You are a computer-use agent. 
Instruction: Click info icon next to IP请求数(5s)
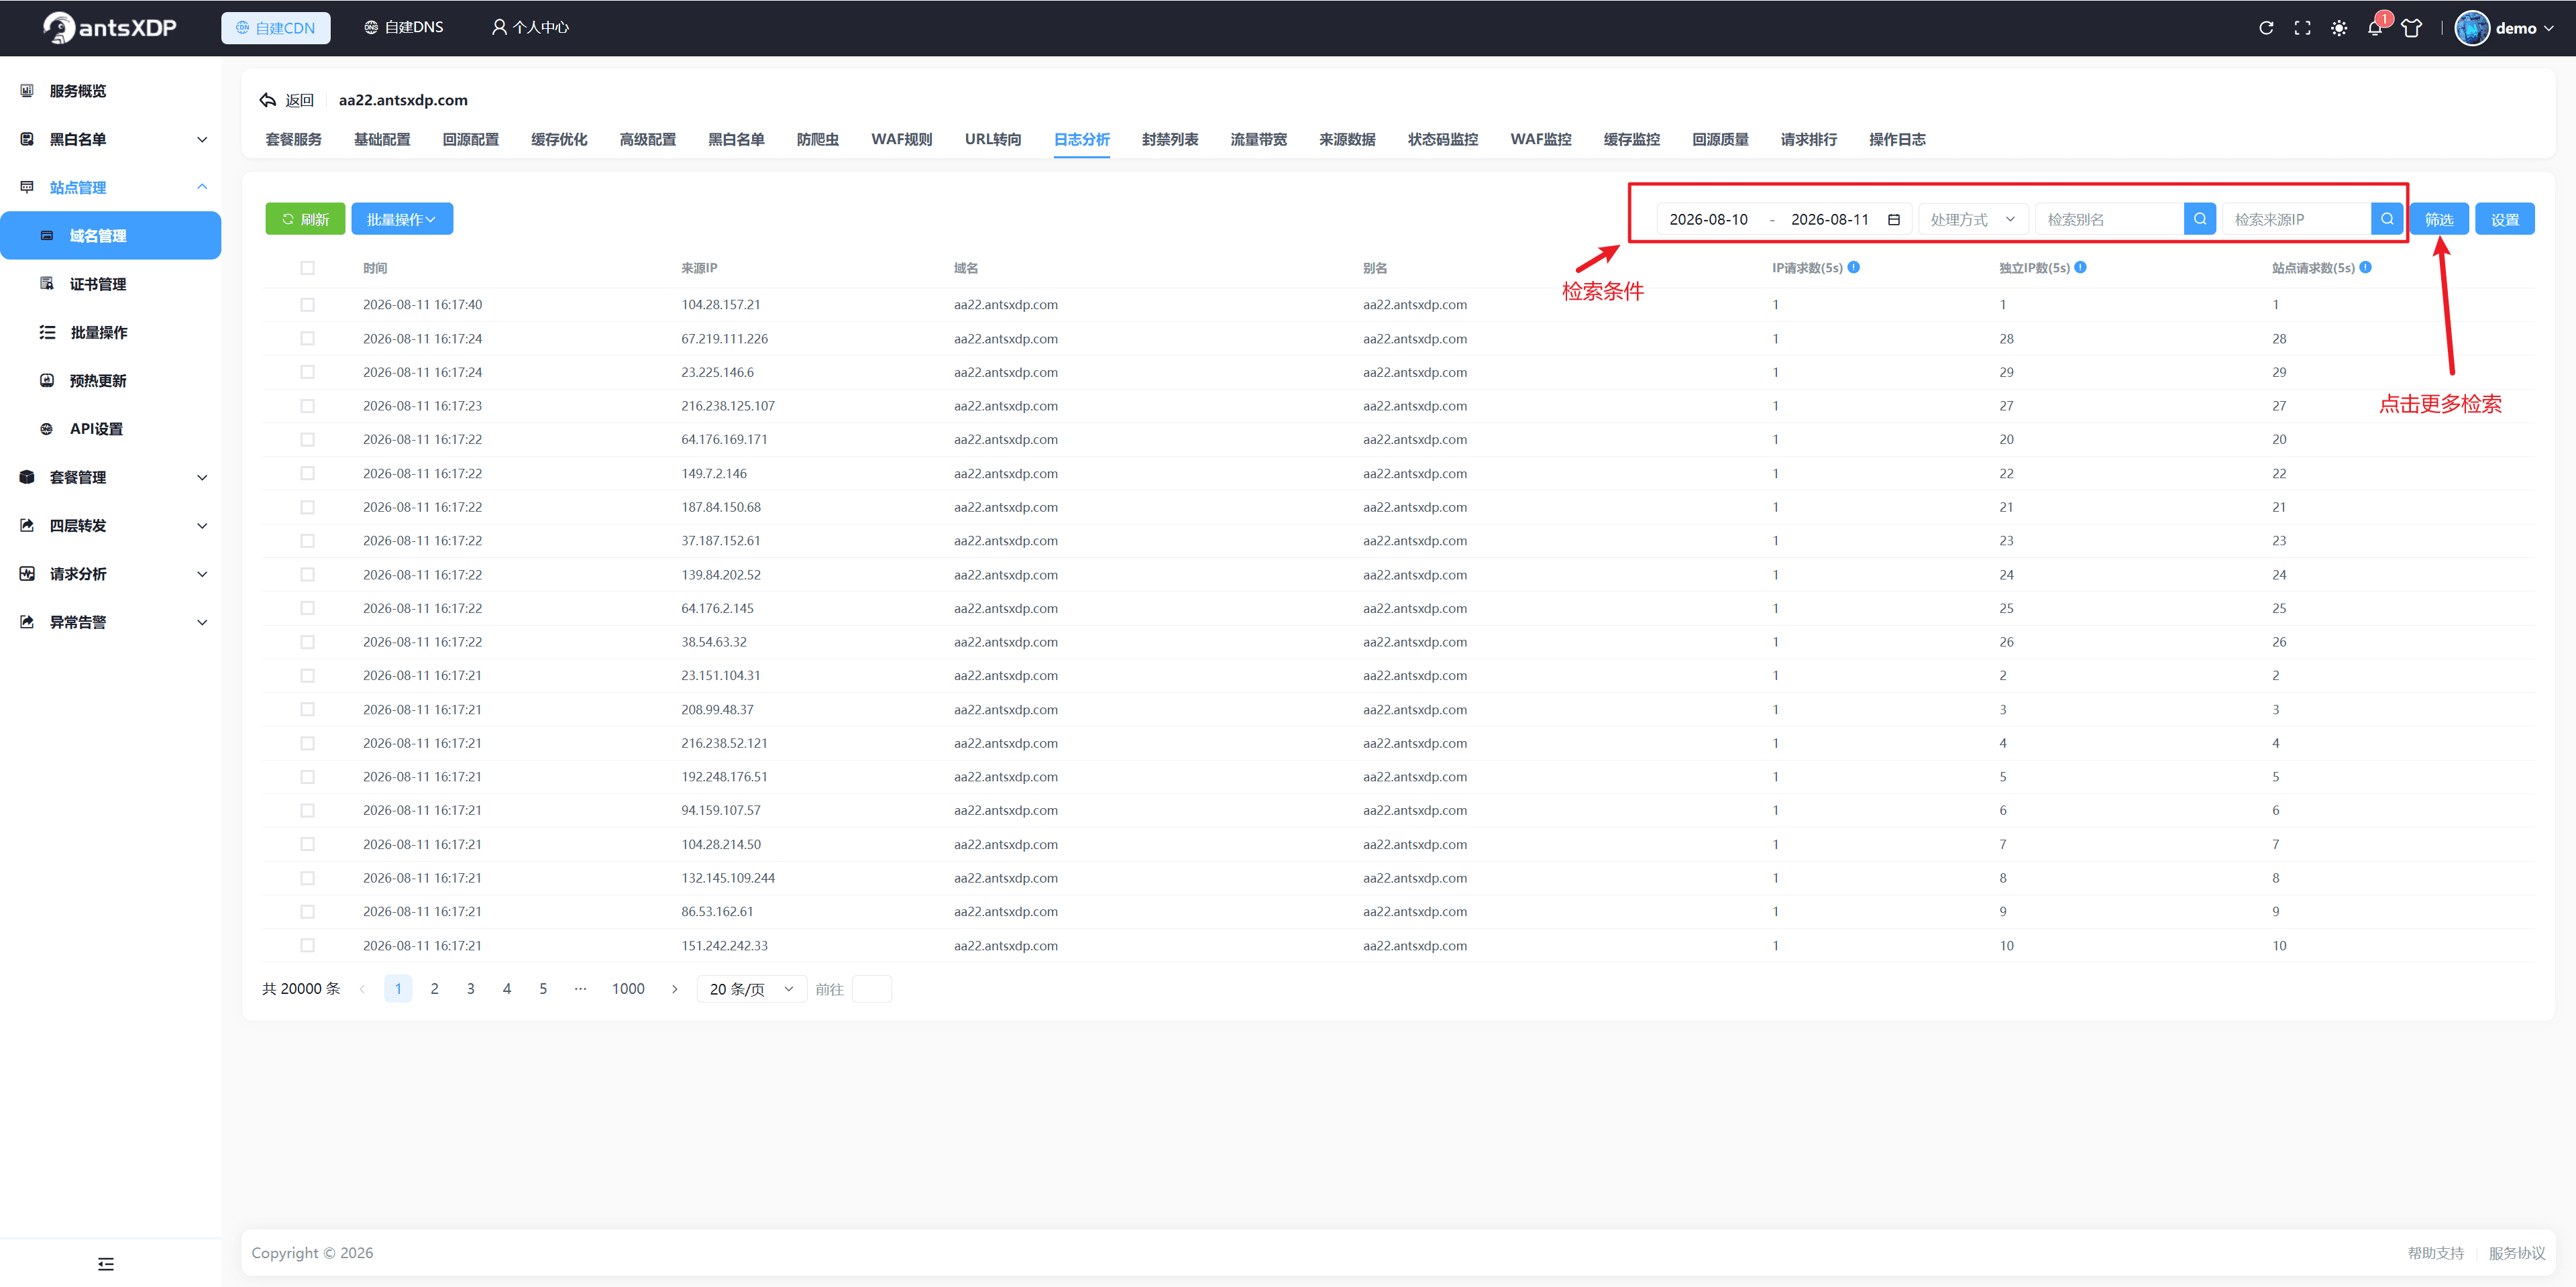pyautogui.click(x=1853, y=267)
